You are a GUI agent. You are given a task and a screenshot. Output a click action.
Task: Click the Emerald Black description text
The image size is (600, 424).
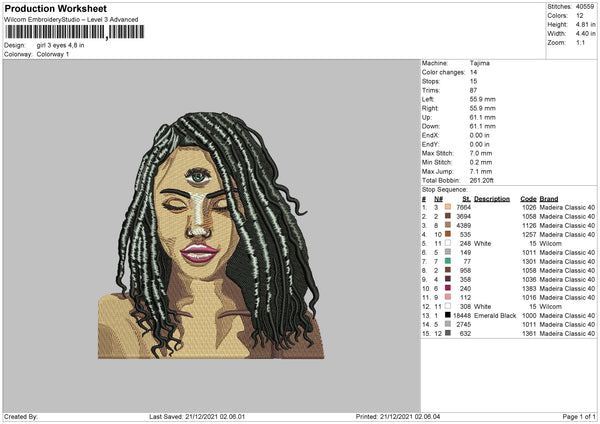(x=495, y=315)
